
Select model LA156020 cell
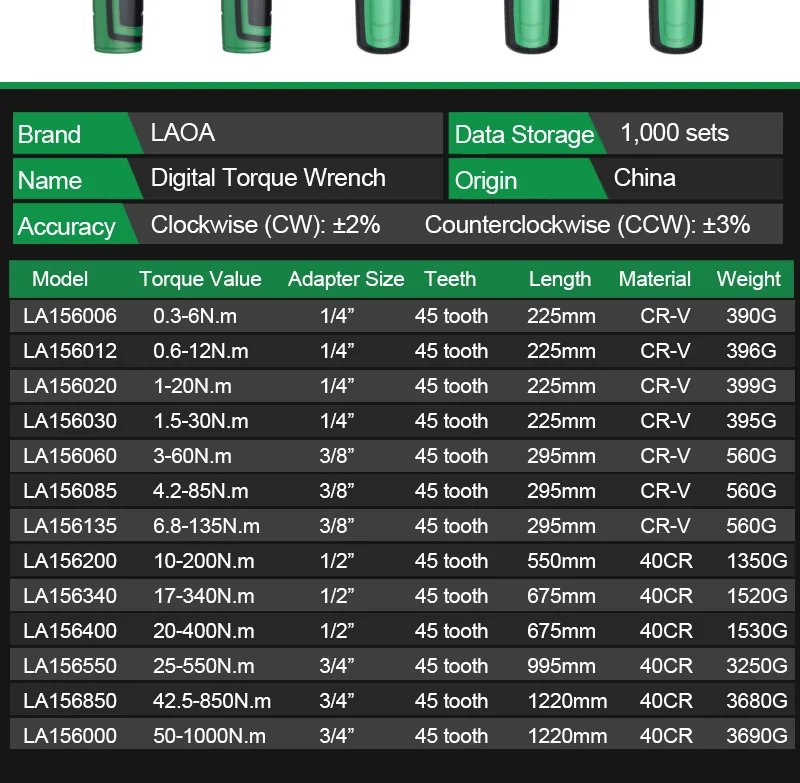pyautogui.click(x=70, y=386)
